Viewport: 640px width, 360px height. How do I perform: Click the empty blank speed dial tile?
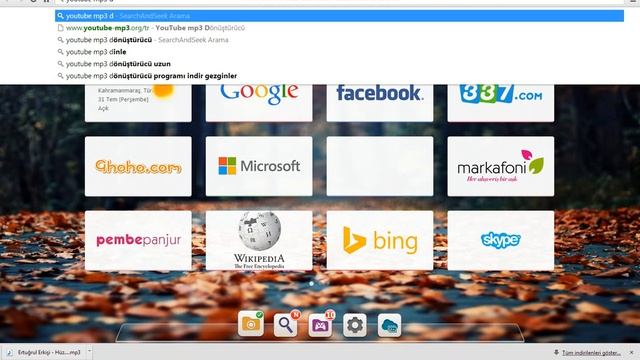coord(380,166)
